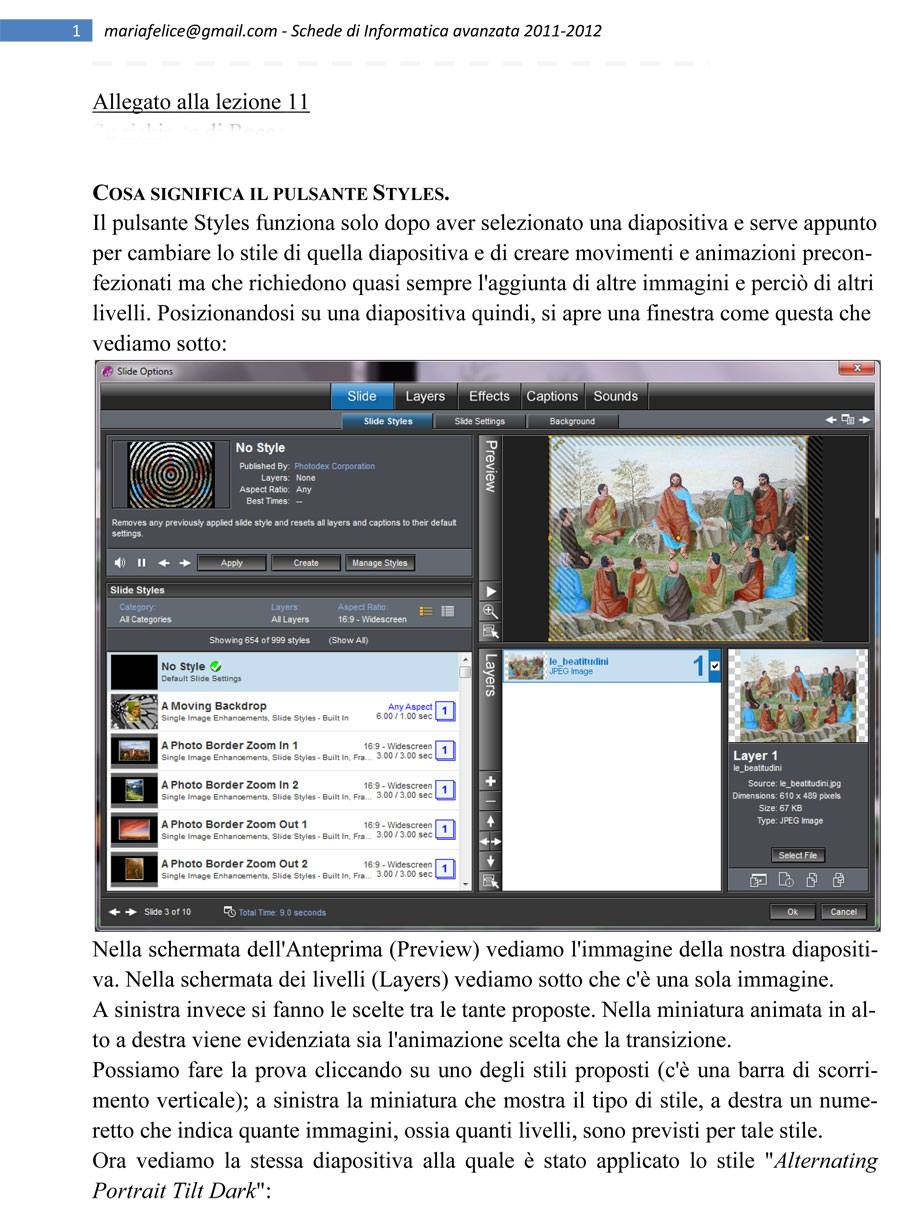
Task: Click the scrollbar down arrow in styles list
Action: tap(465, 884)
